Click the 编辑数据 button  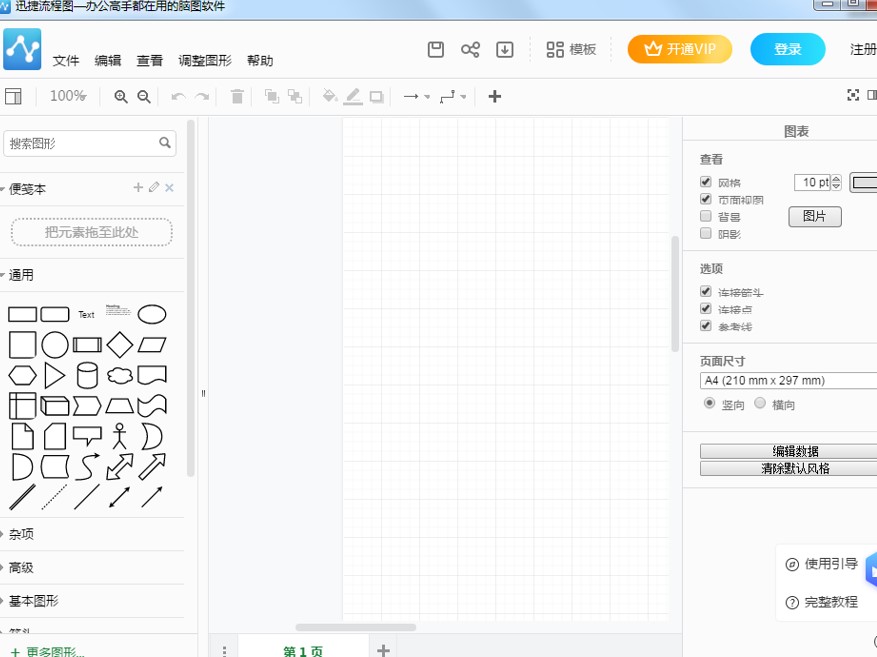pos(788,451)
